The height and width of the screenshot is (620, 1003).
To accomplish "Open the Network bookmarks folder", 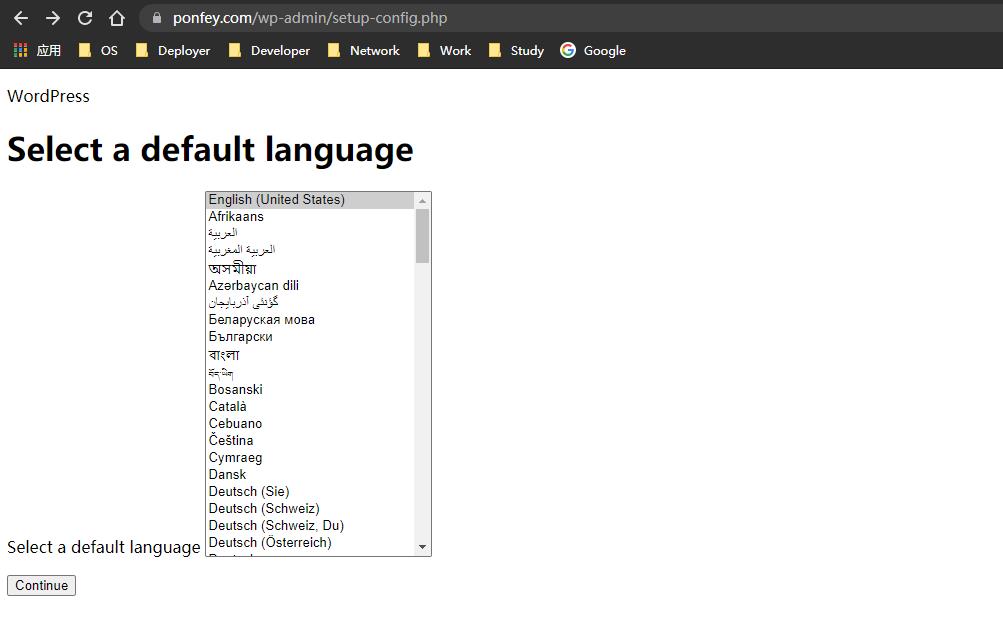I will pos(363,51).
